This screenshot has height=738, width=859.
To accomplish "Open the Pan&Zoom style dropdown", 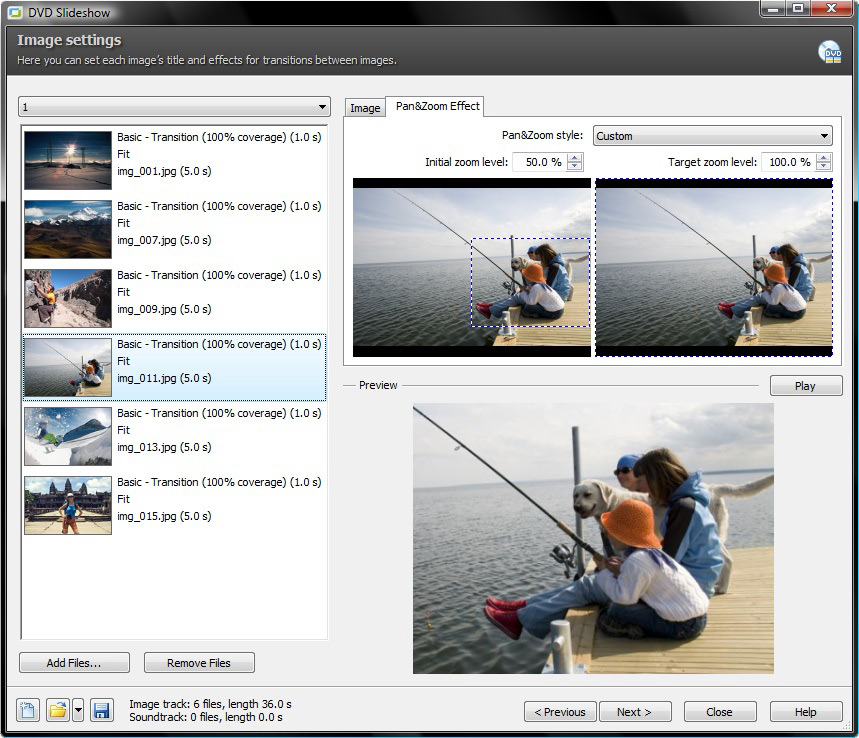I will click(x=712, y=136).
